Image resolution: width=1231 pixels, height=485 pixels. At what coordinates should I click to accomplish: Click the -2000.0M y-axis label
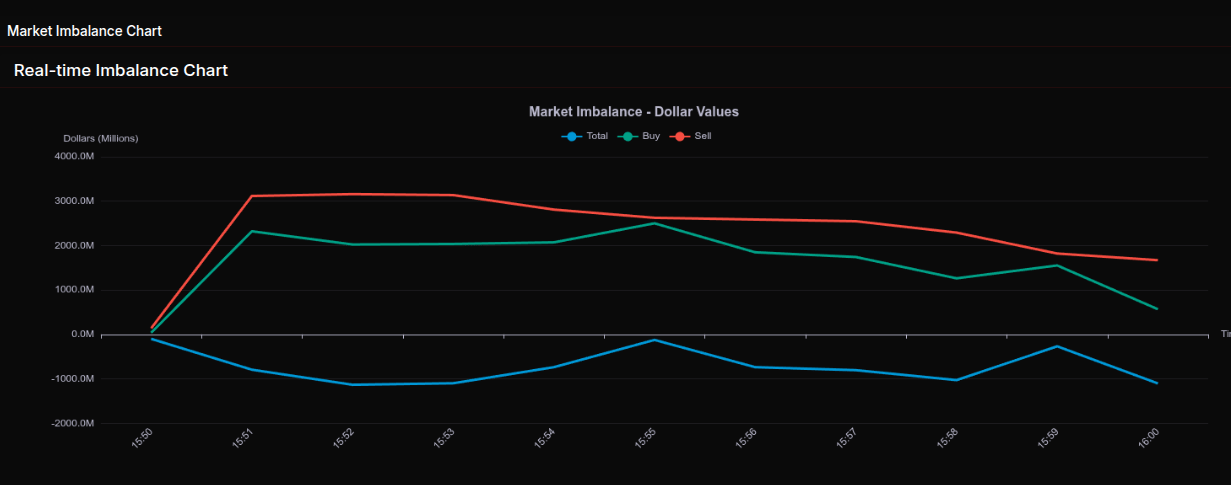[x=74, y=423]
